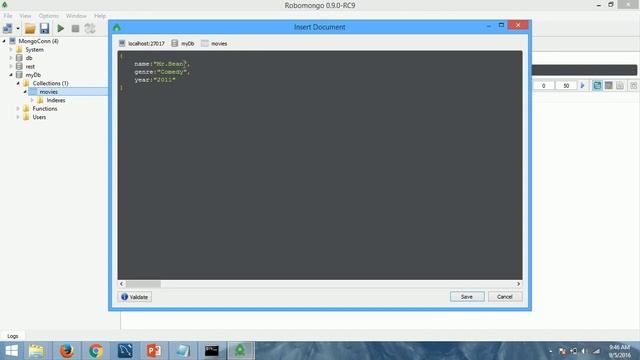This screenshot has width=640, height=360.
Task: Select the MongoConn (4) tree item
Action: pos(38,41)
